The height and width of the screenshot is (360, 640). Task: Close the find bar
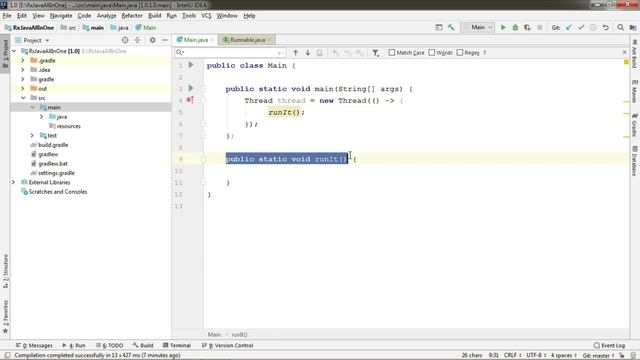tap(624, 52)
